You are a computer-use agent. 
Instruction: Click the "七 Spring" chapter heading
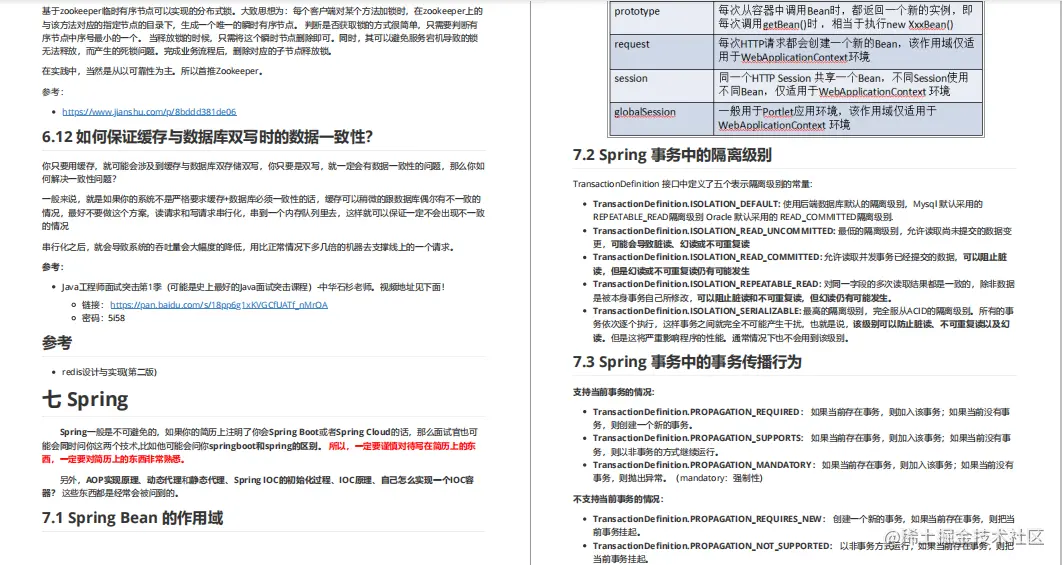(x=85, y=399)
